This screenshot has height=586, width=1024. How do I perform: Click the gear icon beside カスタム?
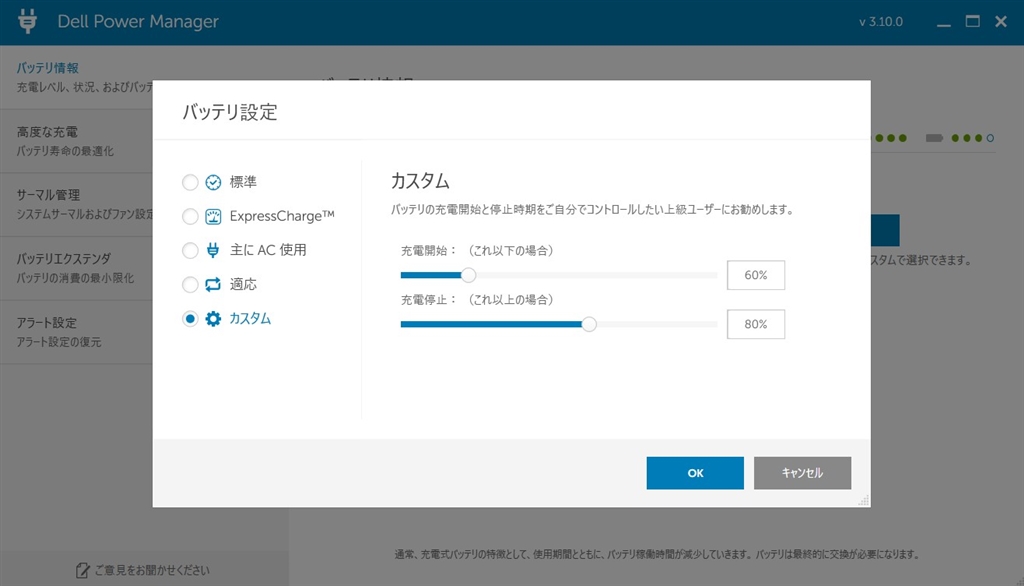point(213,319)
